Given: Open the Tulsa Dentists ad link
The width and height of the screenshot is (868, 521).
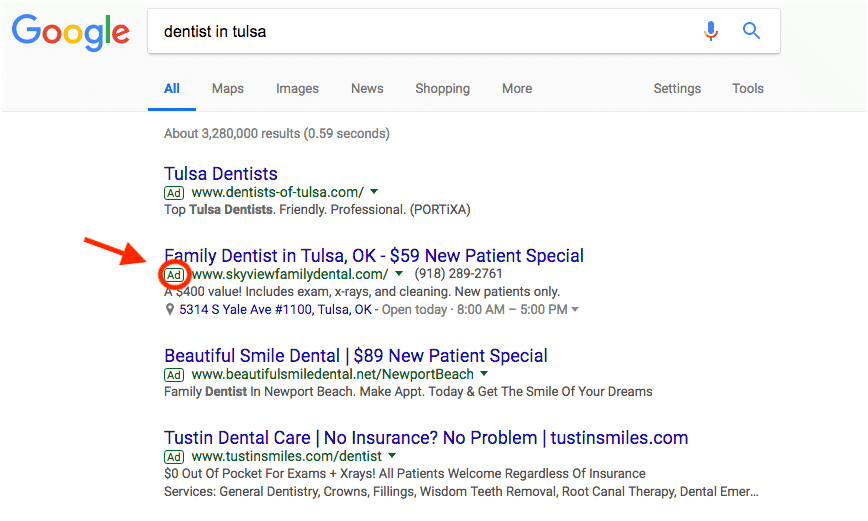Looking at the screenshot, I should [x=221, y=174].
